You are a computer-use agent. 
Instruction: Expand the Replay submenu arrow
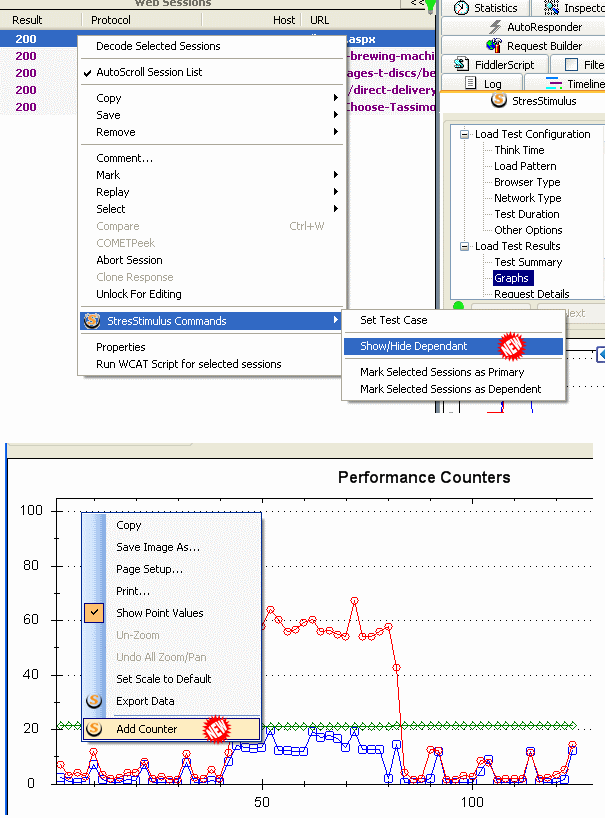pyautogui.click(x=336, y=191)
